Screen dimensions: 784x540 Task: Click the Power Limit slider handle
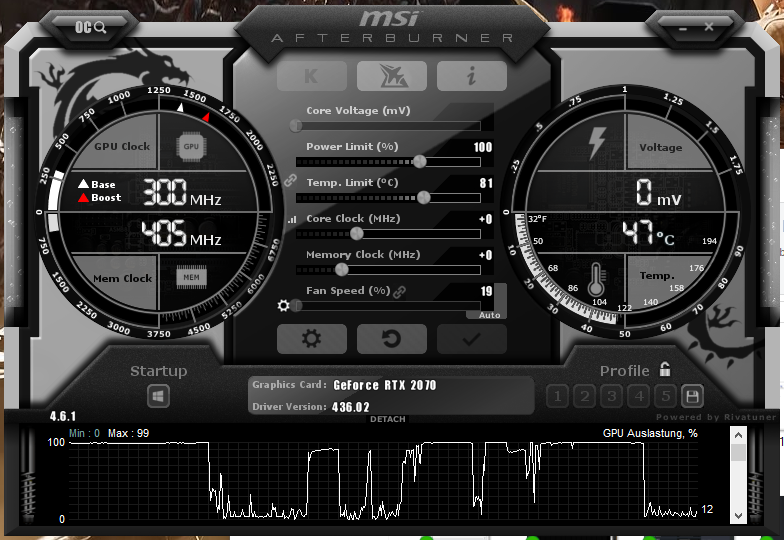point(420,161)
